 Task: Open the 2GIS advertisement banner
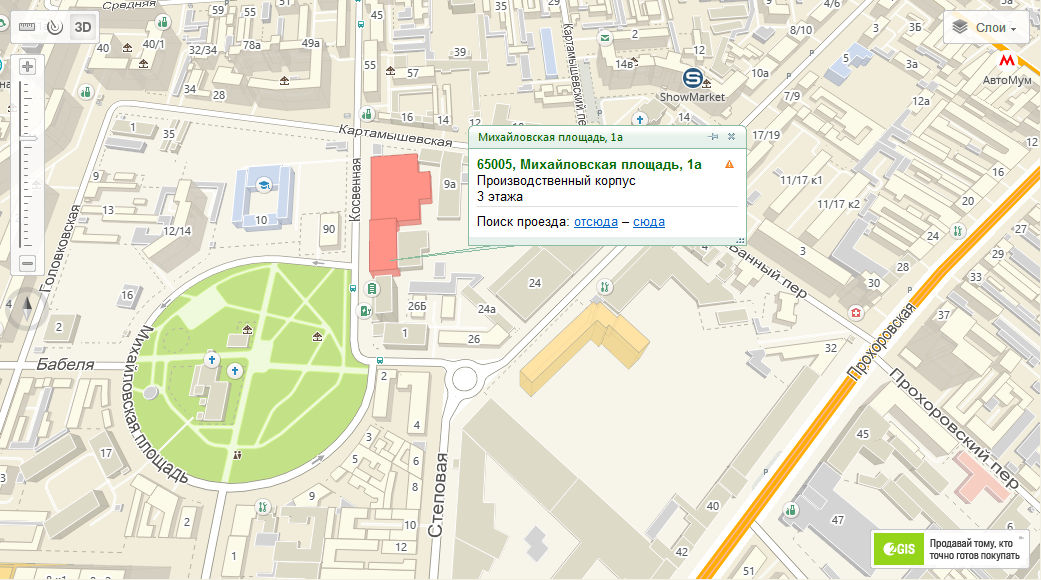(949, 548)
